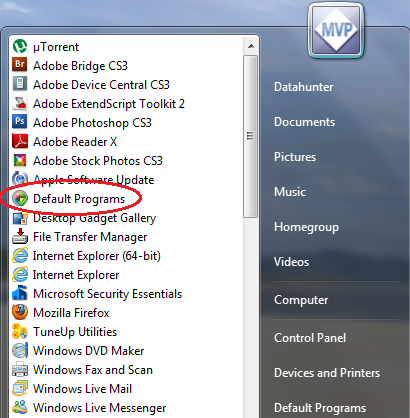This screenshot has height=418, width=410.
Task: Click the circled Default Programs entry
Action: point(69,199)
